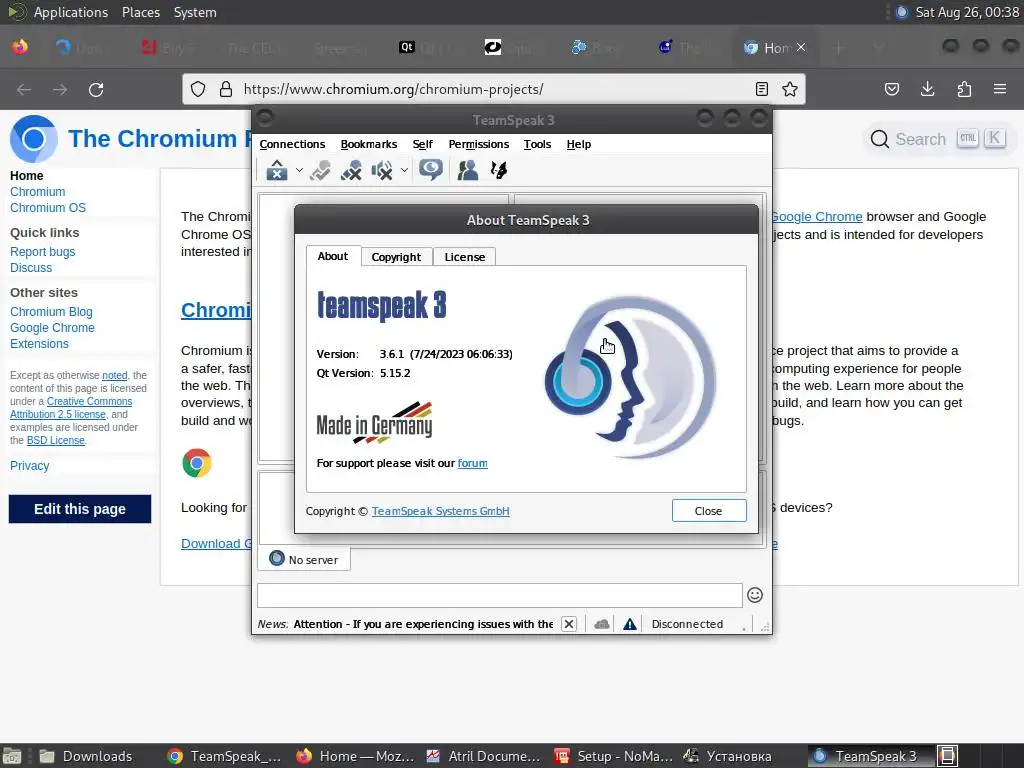Screen dimensions: 1024x768
Task: Click the Edit this page button
Action: point(80,509)
